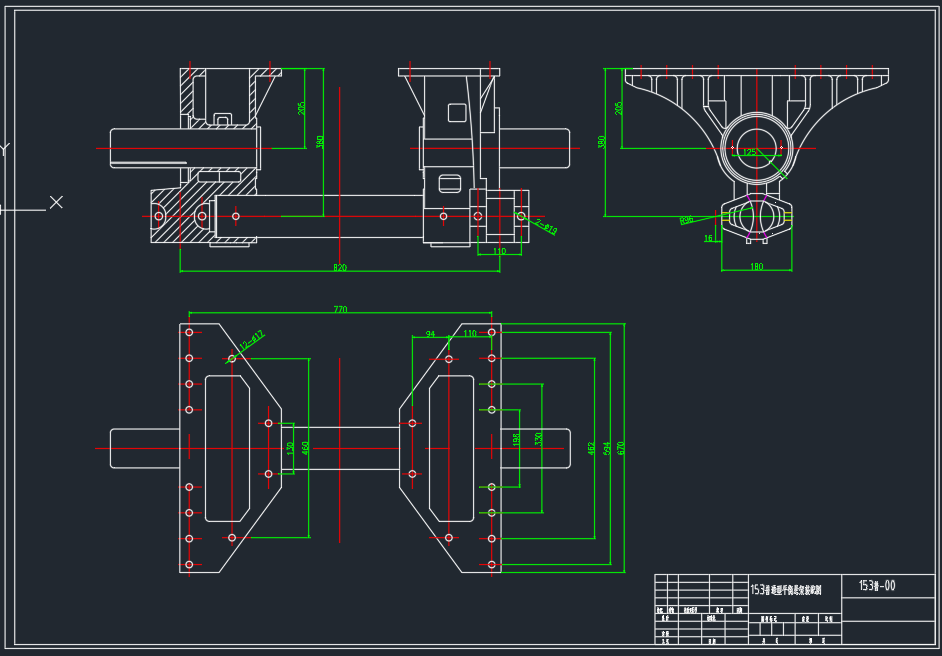Select the 2-Φ13 hole callout annotation
This screenshot has height=656, width=942.
545,228
